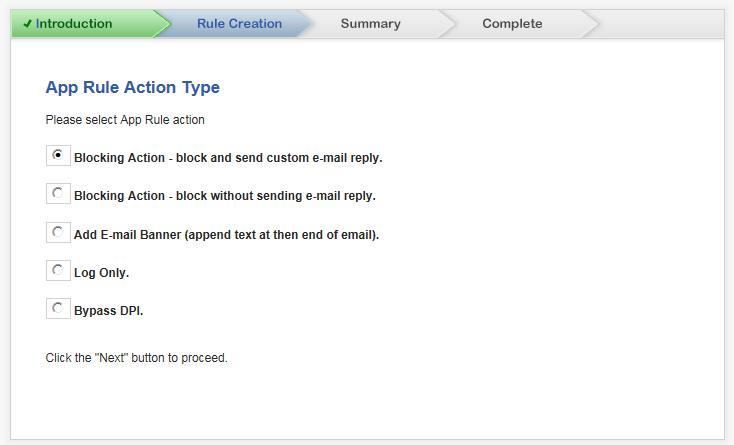Select the Bypass DPI radio button

pos(58,308)
